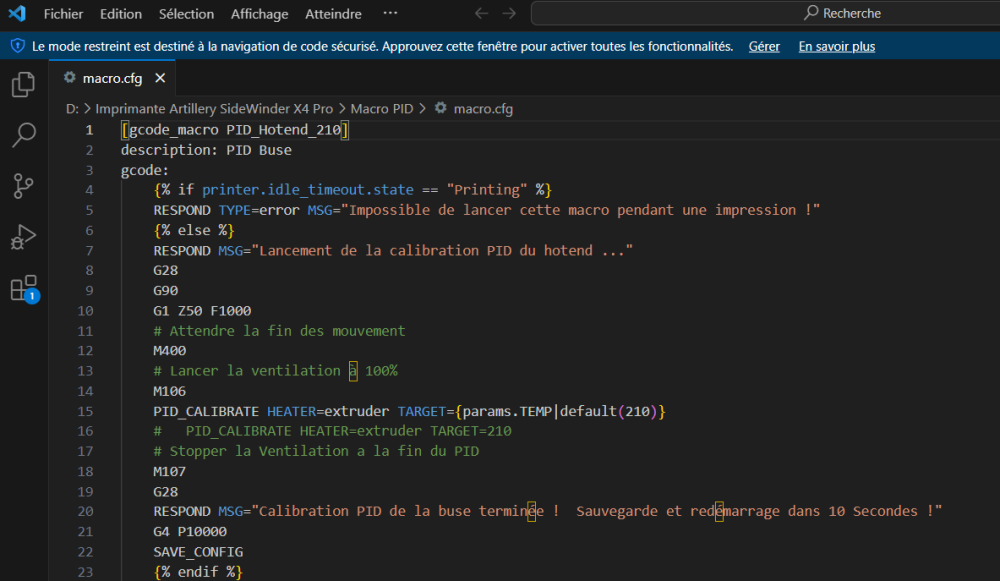The image size is (1000, 581).
Task: Select the macro.cfg tab
Action: coord(111,77)
